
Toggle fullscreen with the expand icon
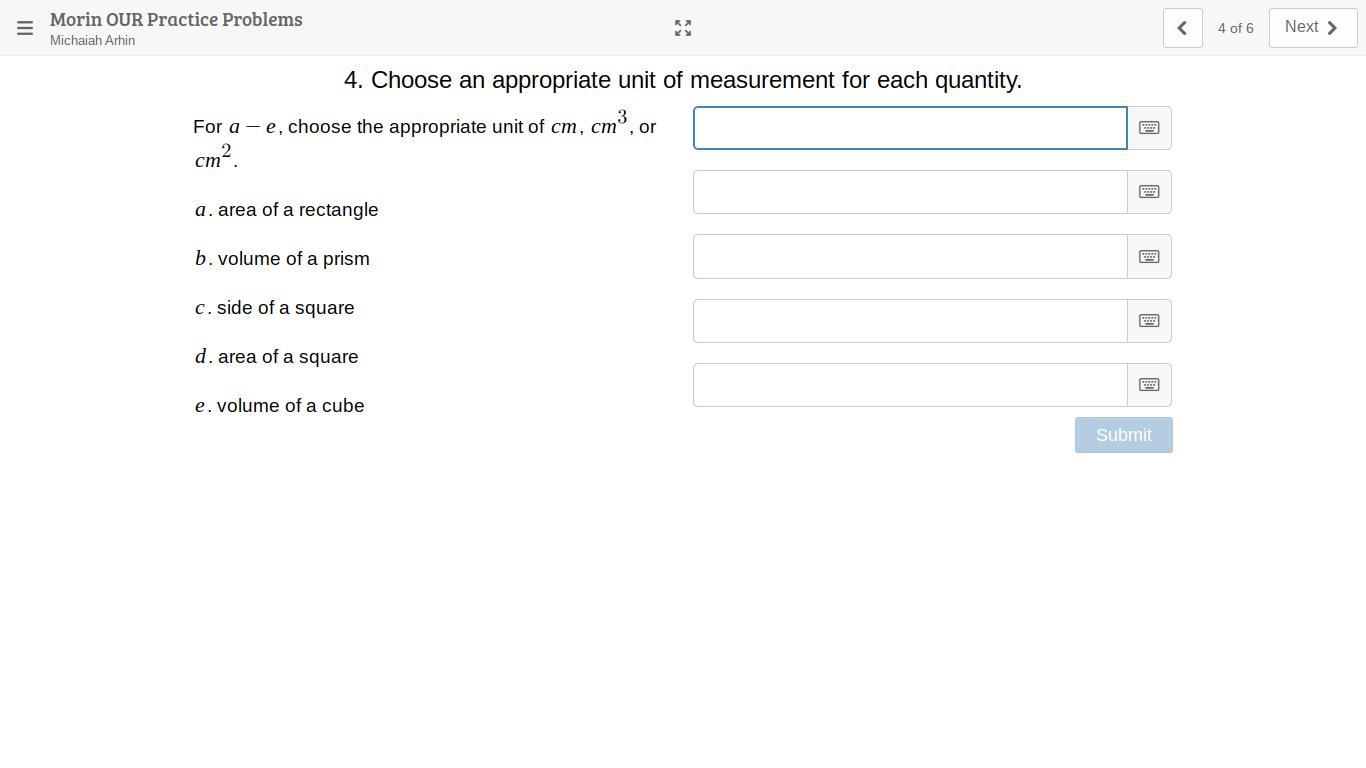pyautogui.click(x=683, y=28)
